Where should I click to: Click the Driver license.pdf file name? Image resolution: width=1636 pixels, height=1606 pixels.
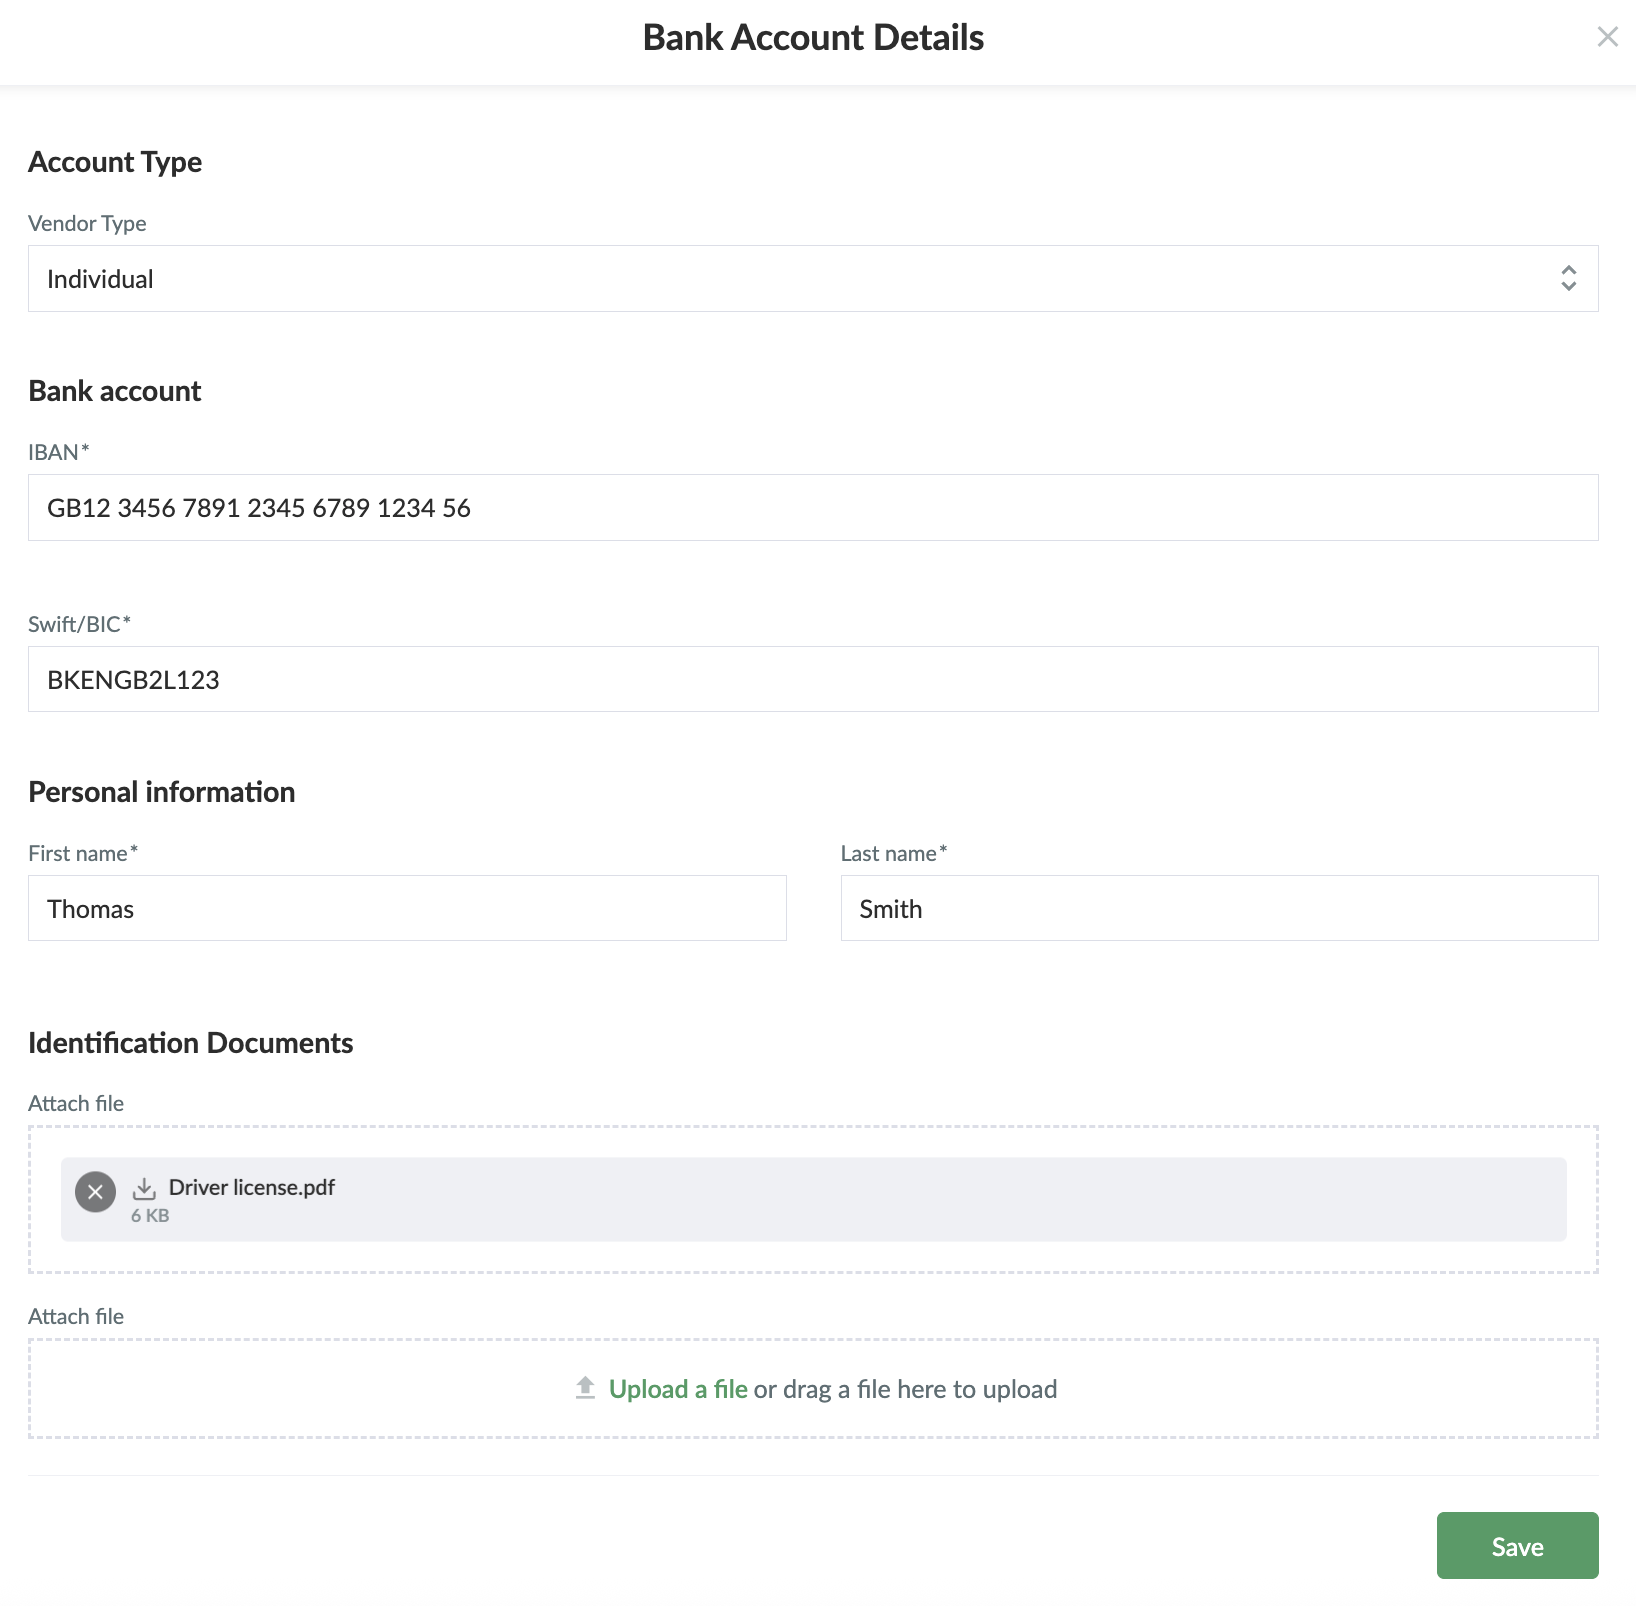252,1187
